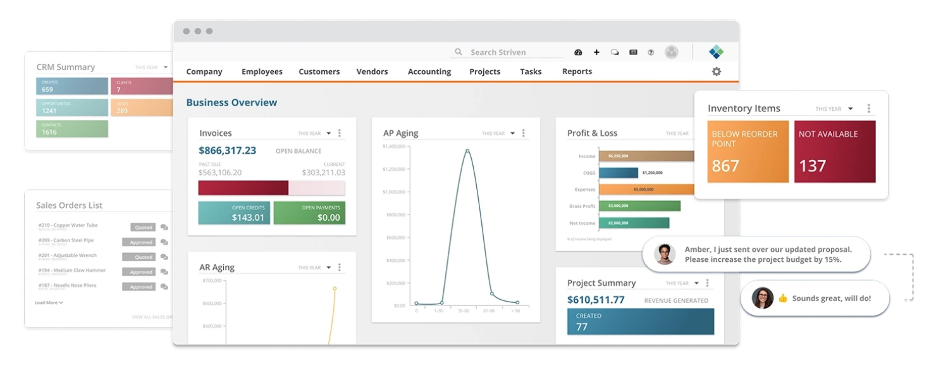
Task: Open the AR Aging widget three-dot menu
Action: [x=340, y=268]
